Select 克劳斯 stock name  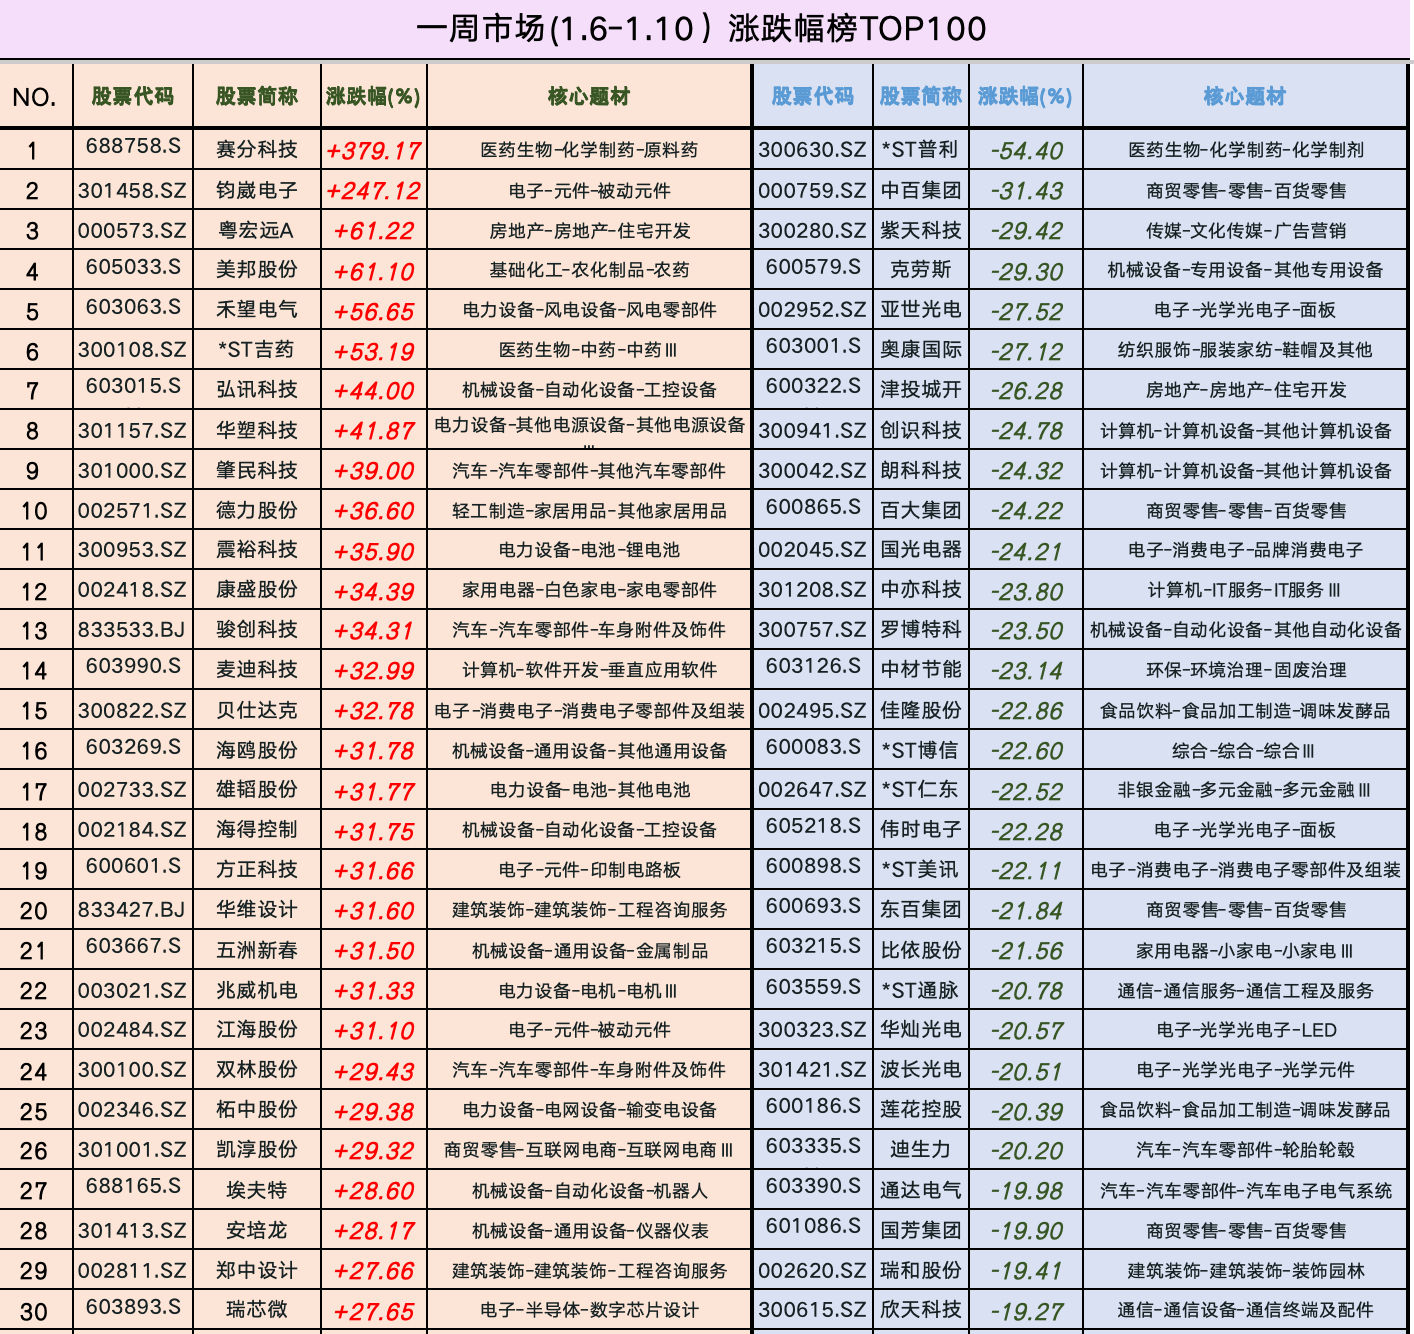(x=921, y=269)
